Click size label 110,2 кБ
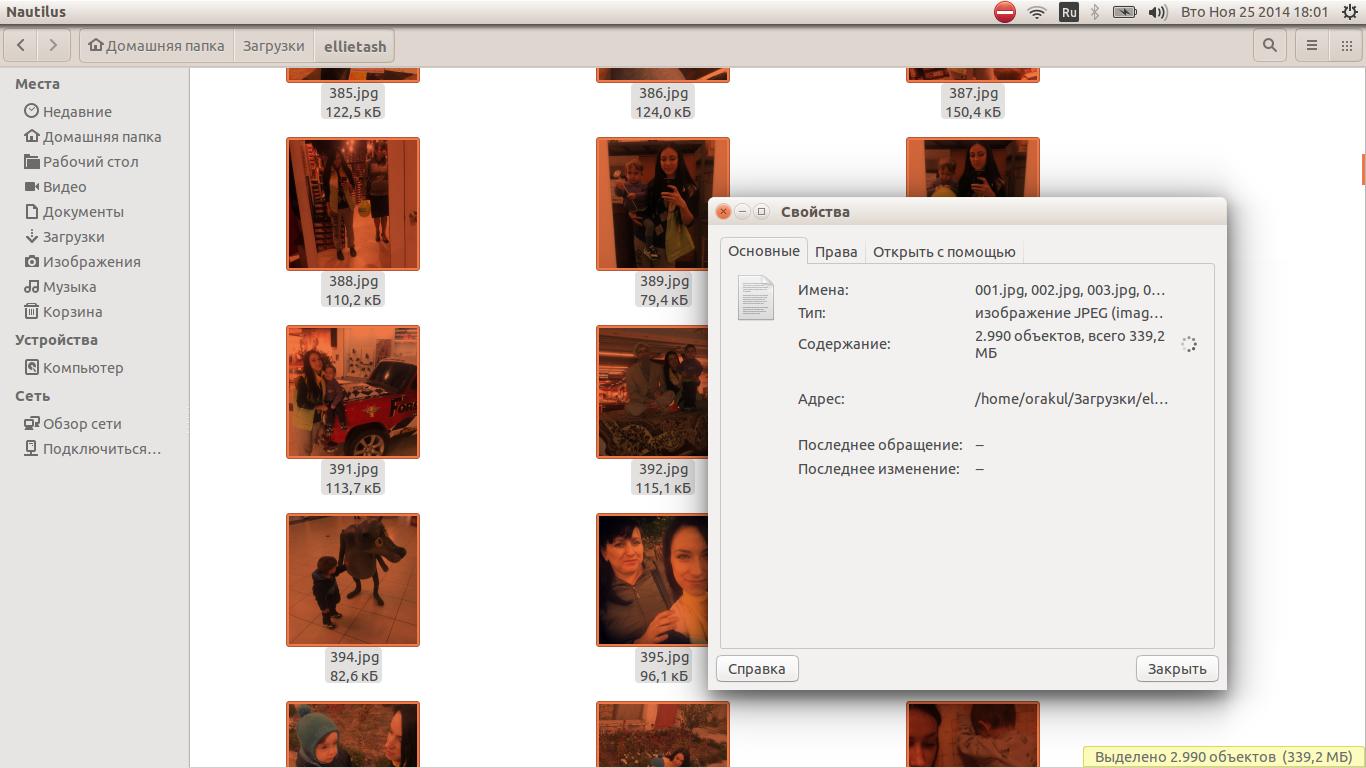 pos(353,300)
